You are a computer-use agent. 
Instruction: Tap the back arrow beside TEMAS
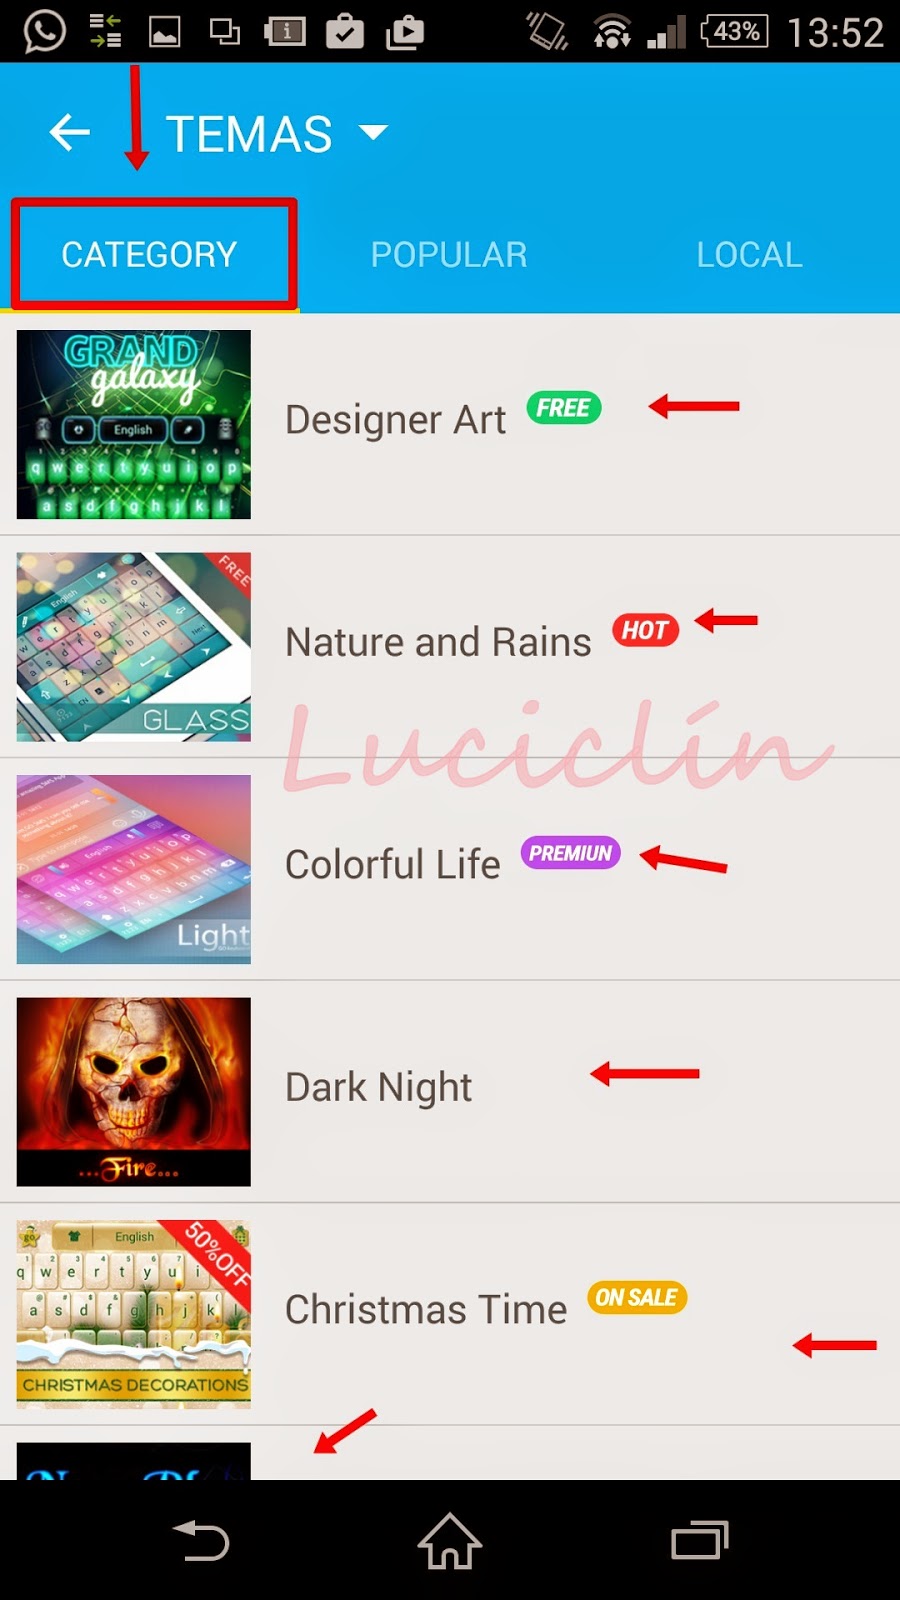[70, 132]
